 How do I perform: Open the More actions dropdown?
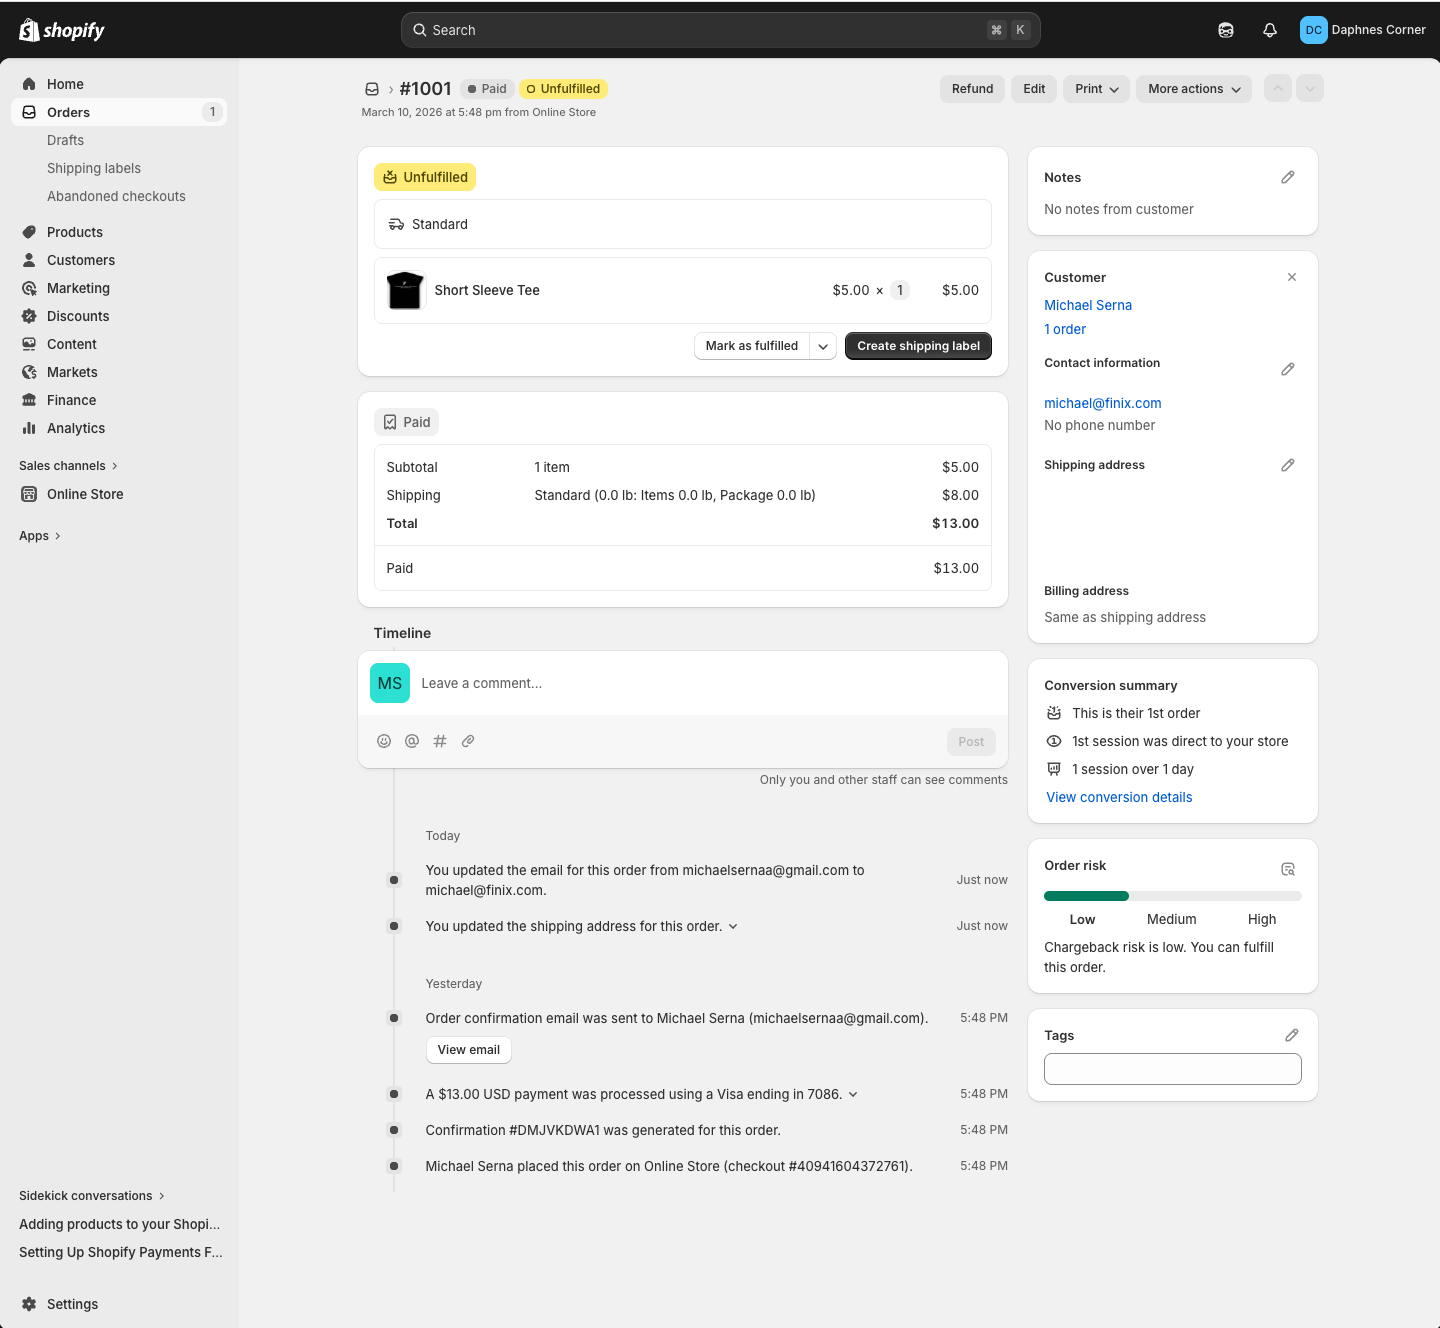pos(1194,89)
